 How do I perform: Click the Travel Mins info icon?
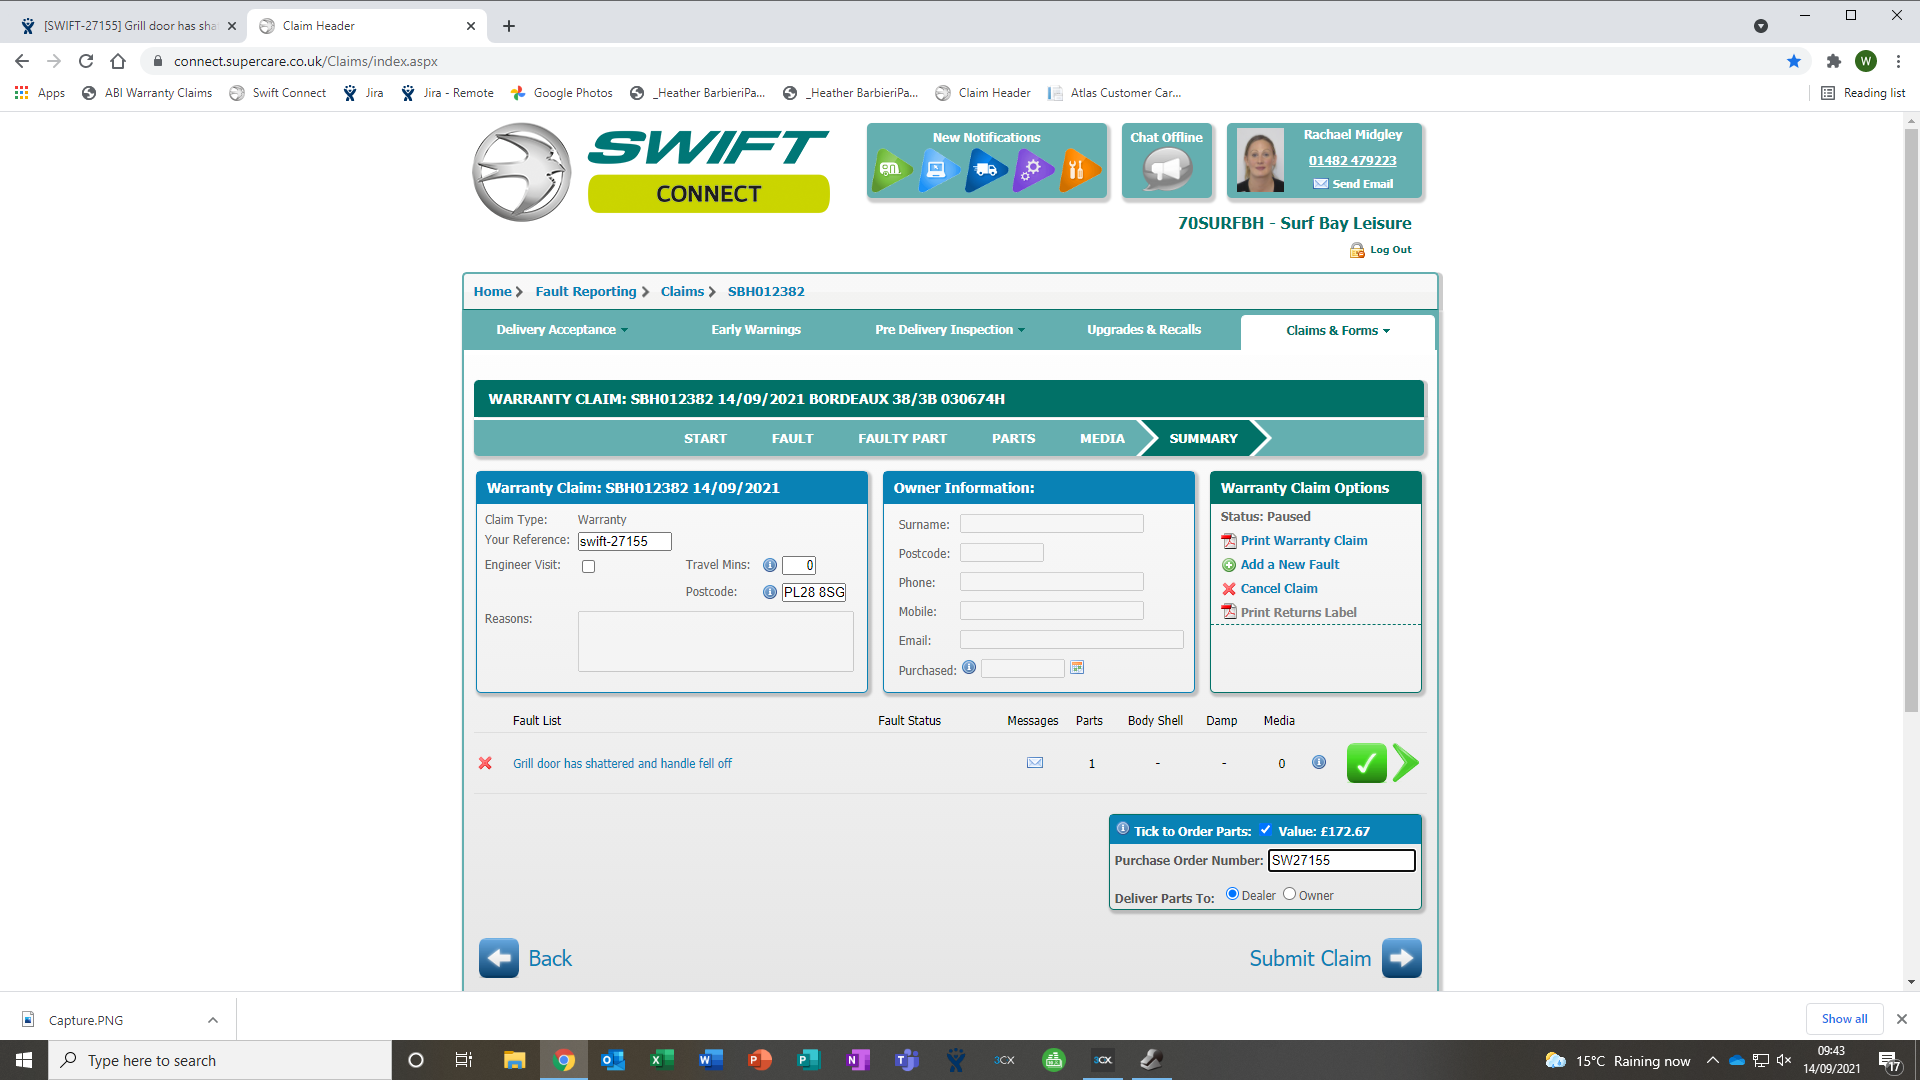coord(770,565)
